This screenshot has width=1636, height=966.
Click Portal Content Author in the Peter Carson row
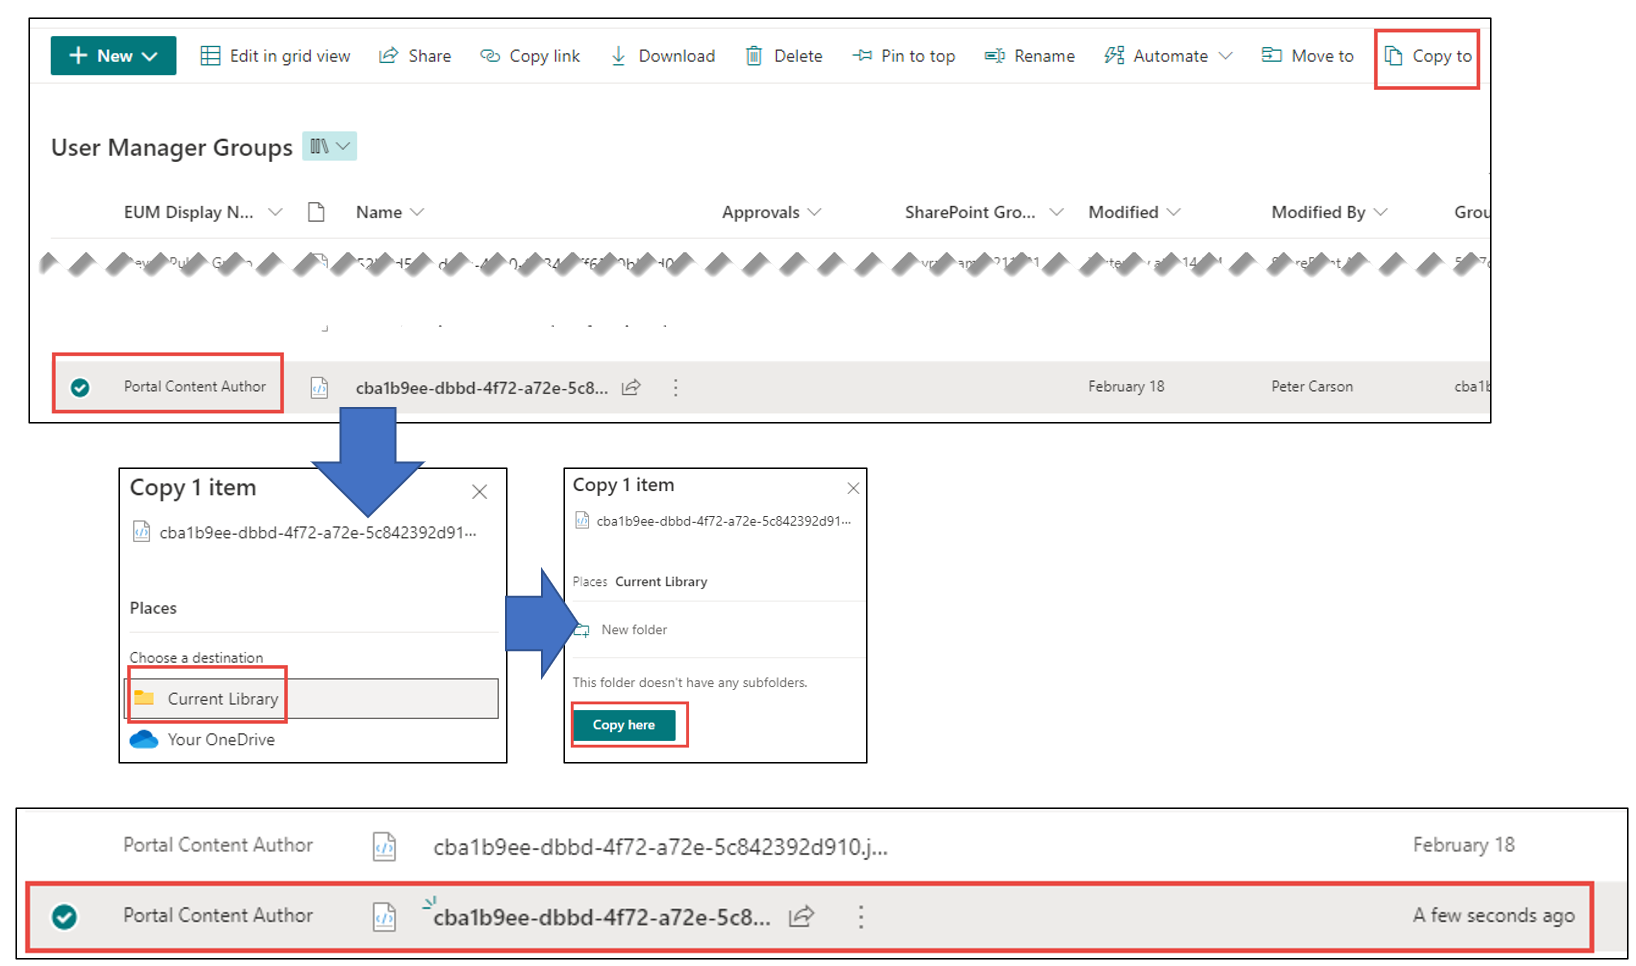195,387
